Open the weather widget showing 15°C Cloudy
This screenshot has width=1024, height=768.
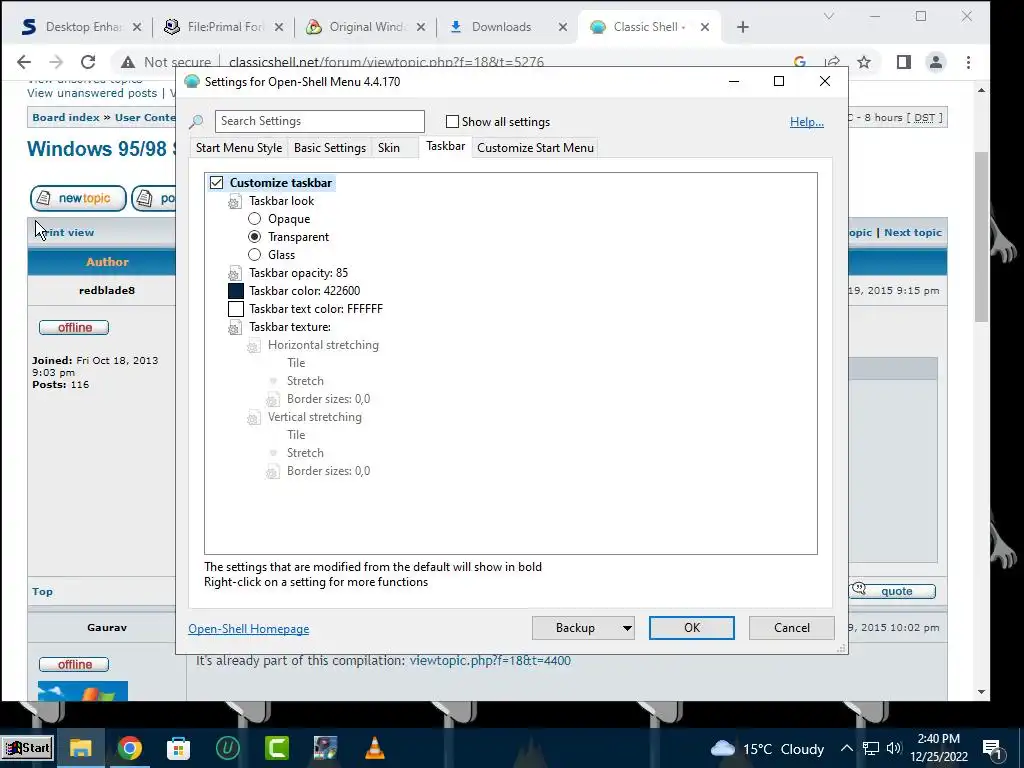point(767,748)
